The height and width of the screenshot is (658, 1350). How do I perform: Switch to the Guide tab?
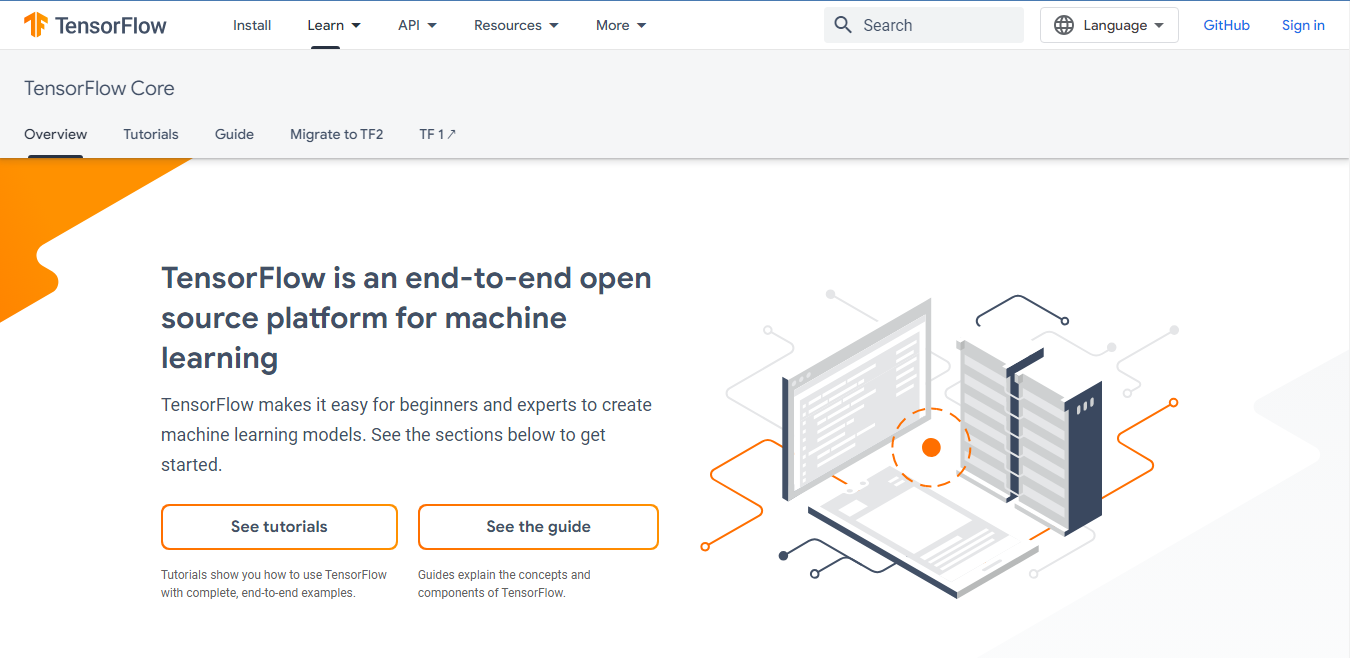click(234, 133)
